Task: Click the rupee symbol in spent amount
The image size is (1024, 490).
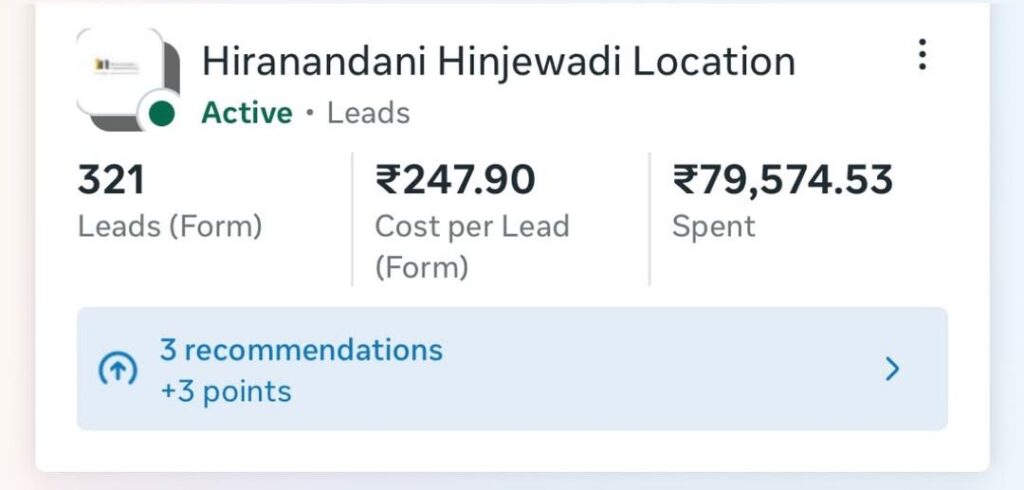Action: (684, 181)
